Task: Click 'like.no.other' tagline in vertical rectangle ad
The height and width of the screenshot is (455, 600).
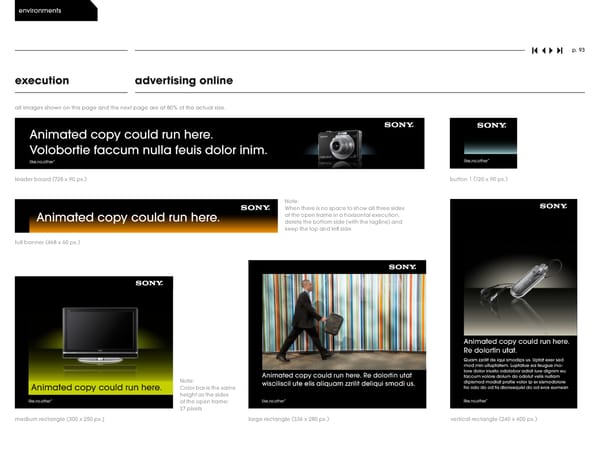Action: tap(476, 401)
